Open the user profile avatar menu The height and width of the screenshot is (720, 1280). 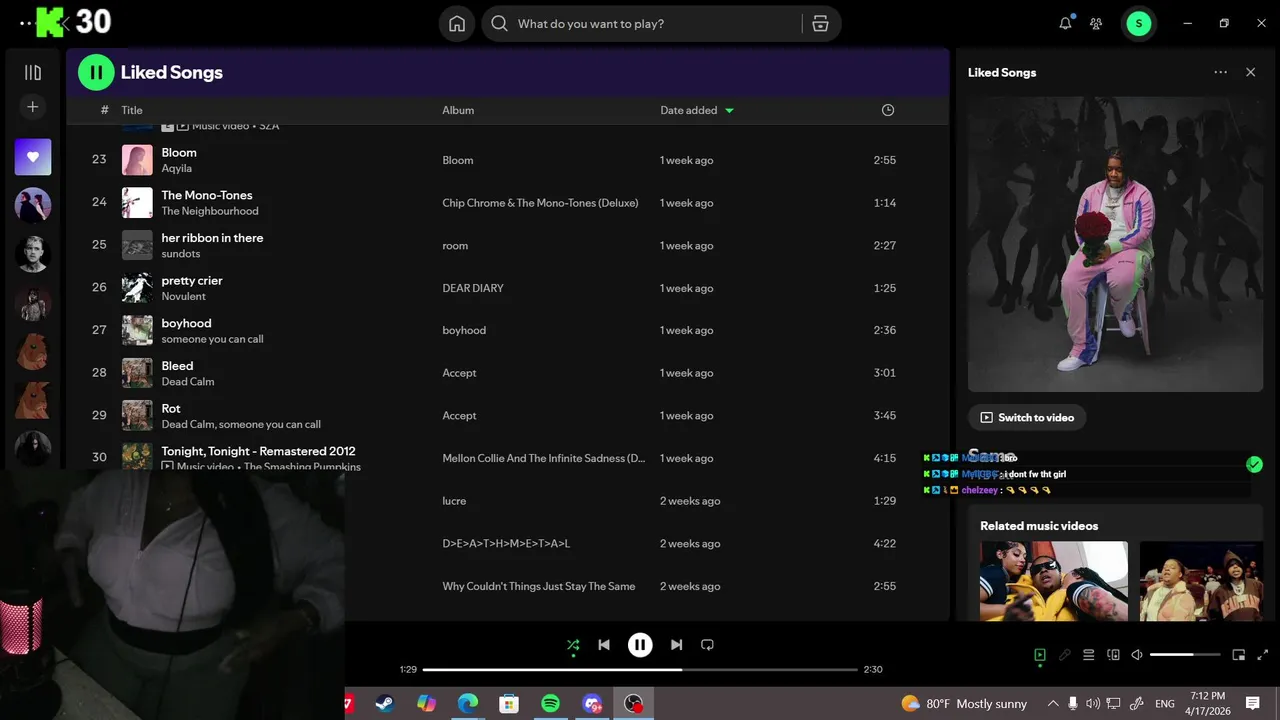point(1138,24)
